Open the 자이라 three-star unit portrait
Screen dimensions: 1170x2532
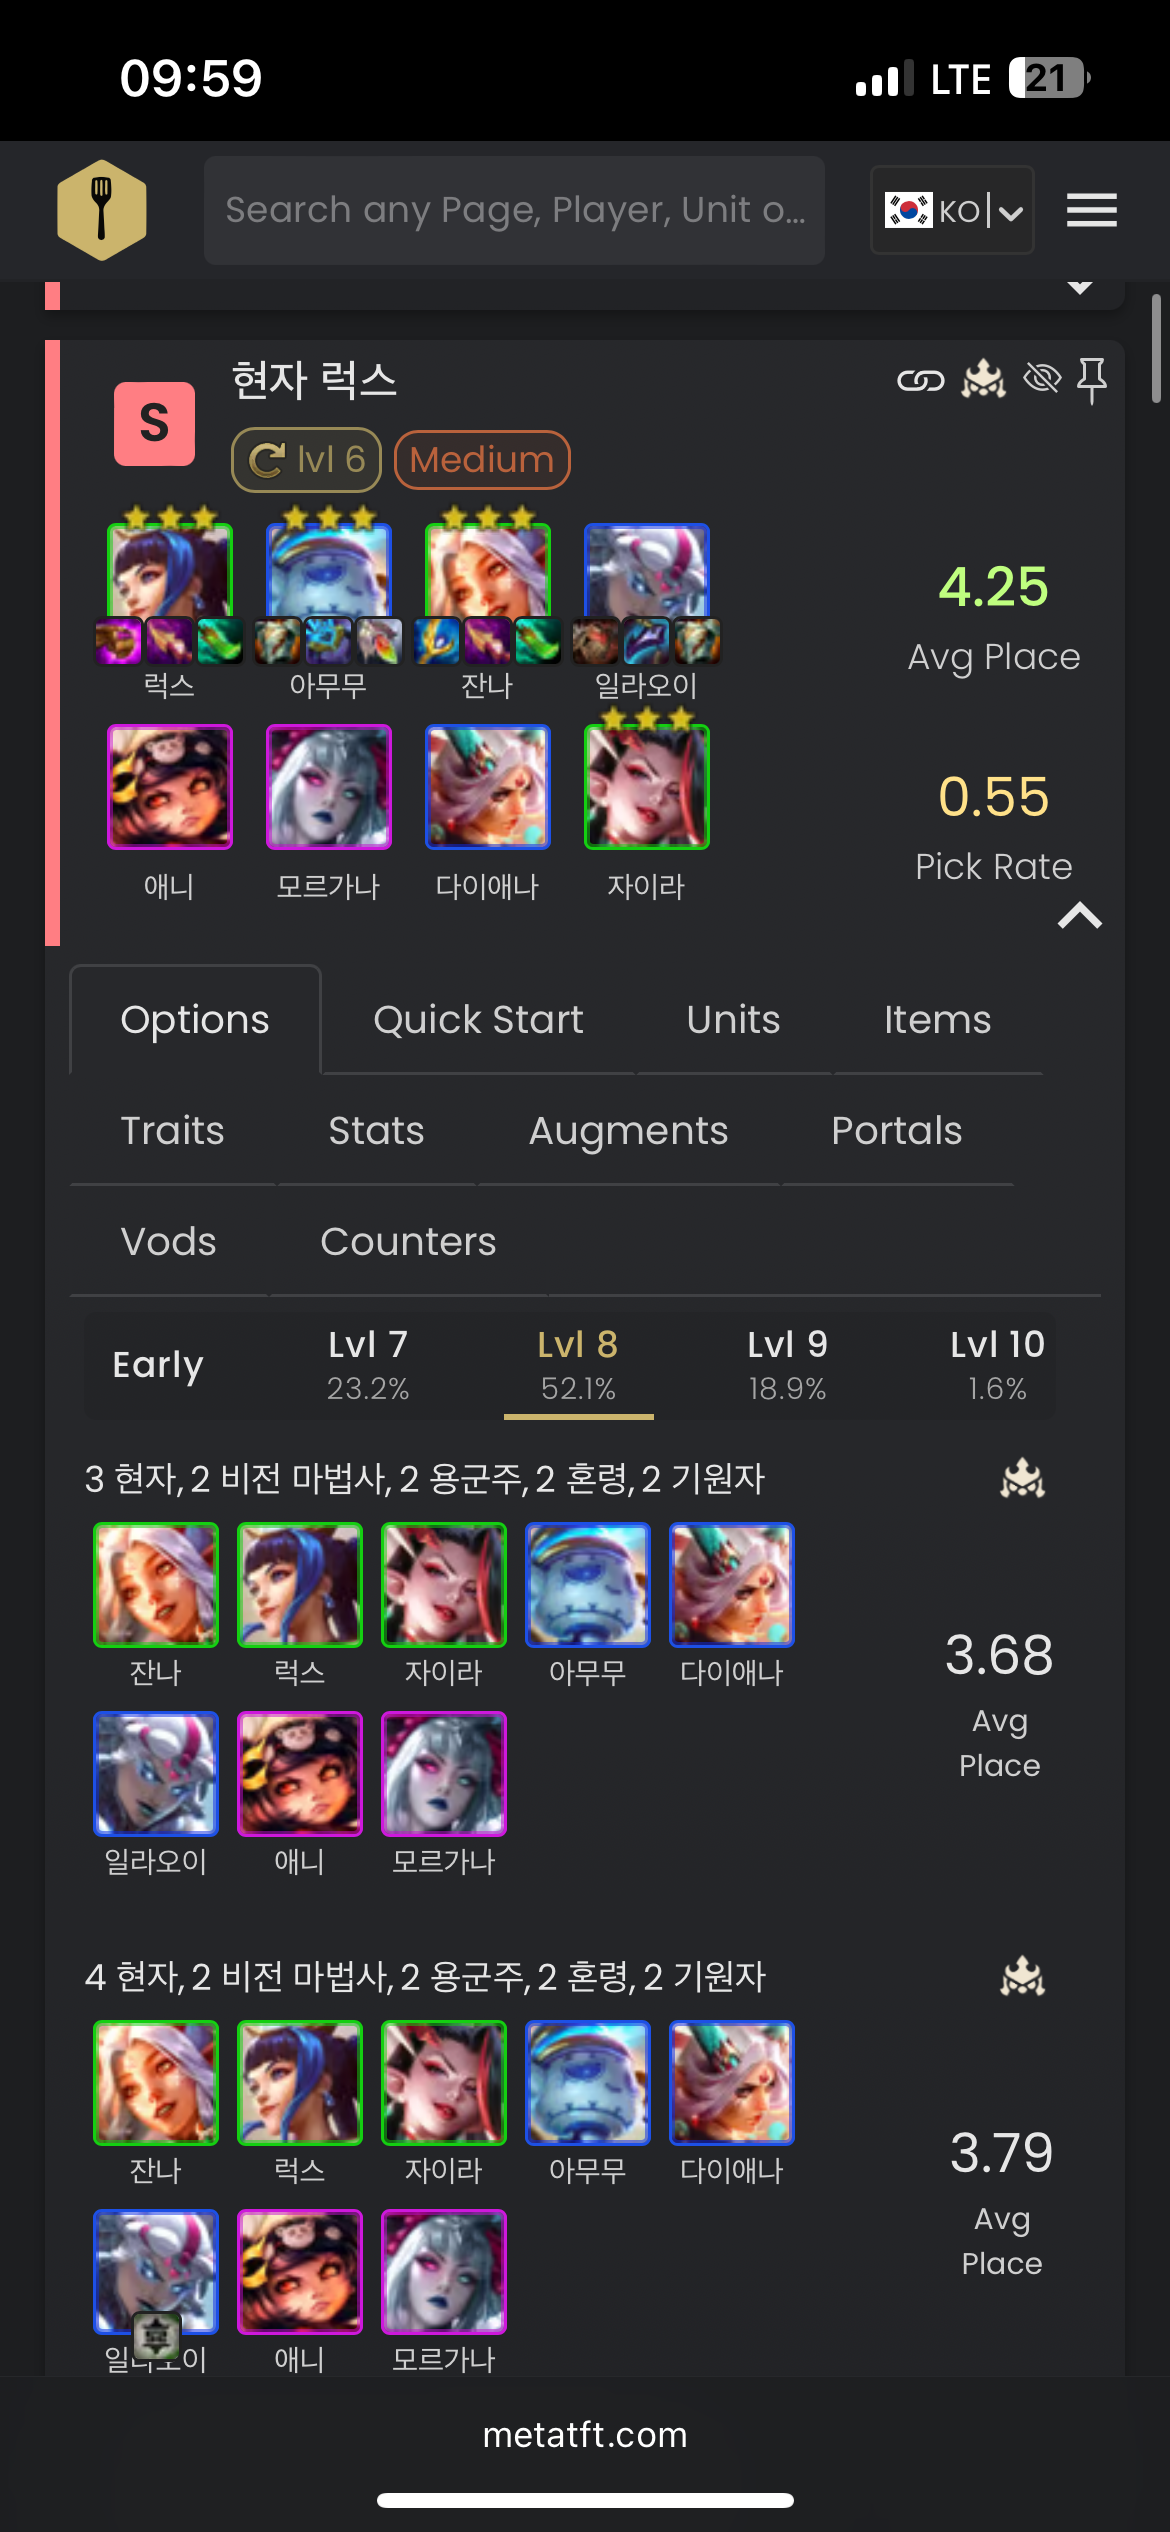pyautogui.click(x=646, y=787)
